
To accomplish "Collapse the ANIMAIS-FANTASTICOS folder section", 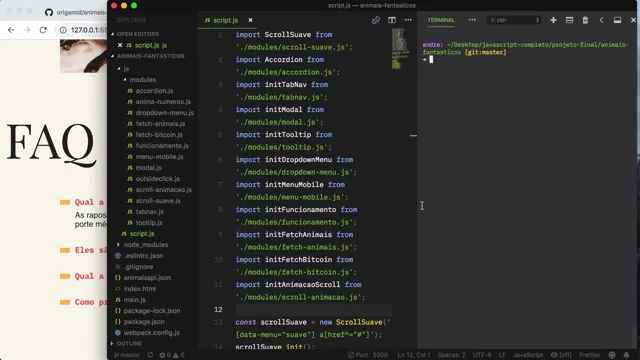I will (x=147, y=56).
